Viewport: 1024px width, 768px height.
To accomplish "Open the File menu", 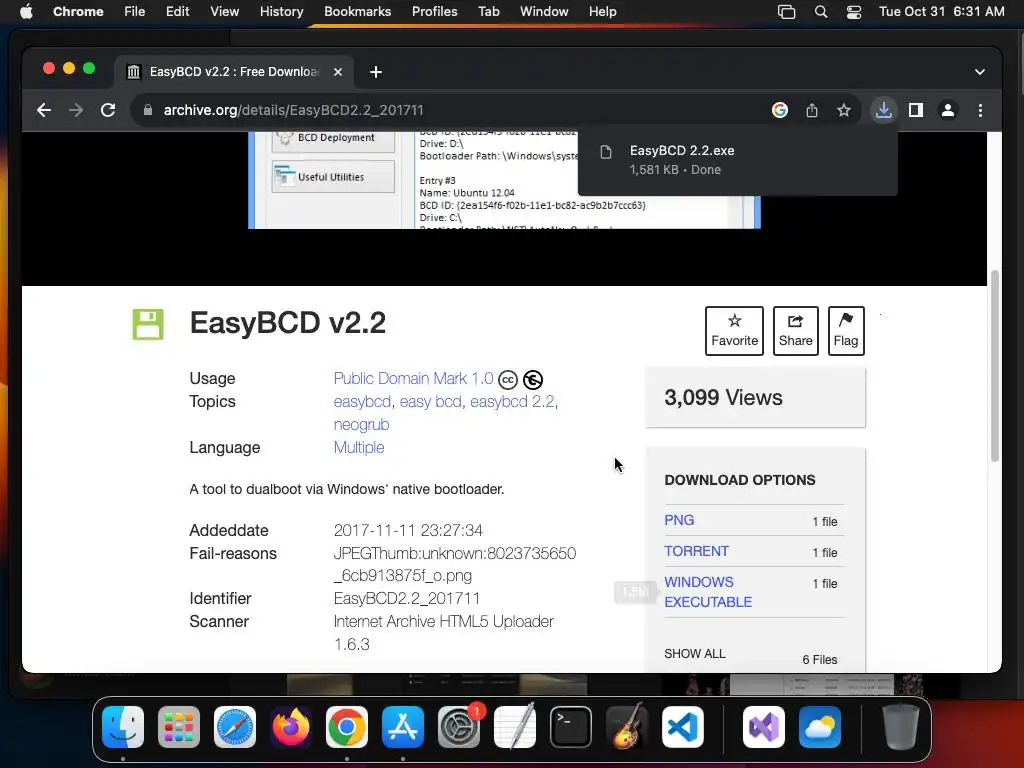I will coord(135,11).
